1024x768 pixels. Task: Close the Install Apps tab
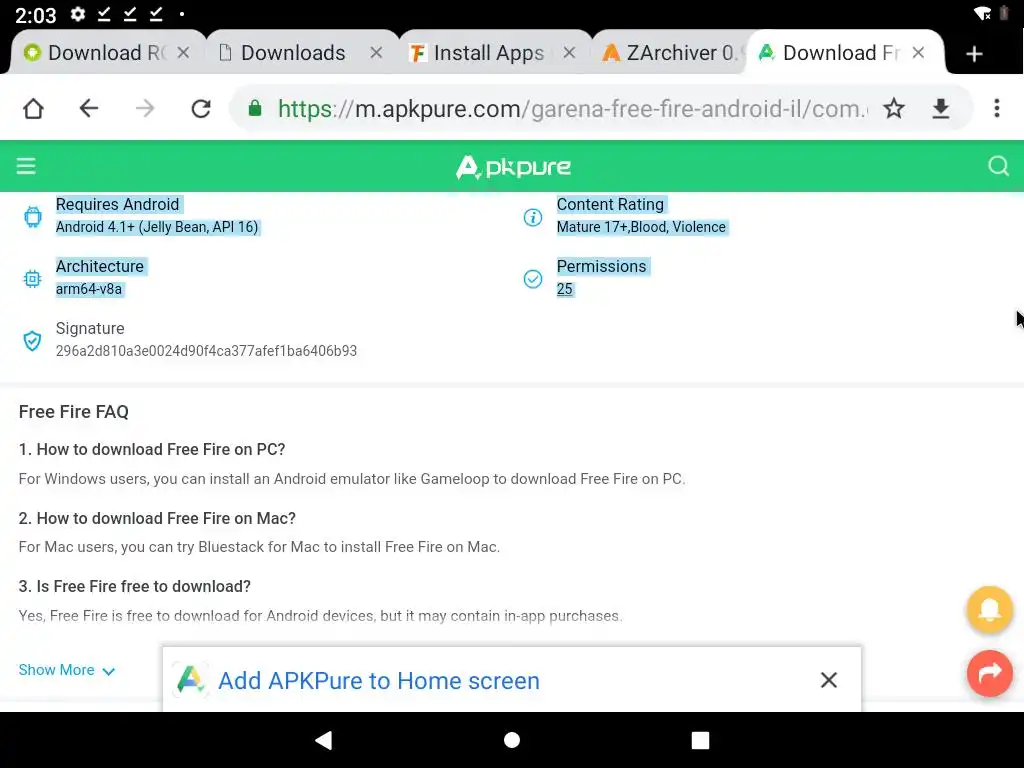[x=569, y=53]
